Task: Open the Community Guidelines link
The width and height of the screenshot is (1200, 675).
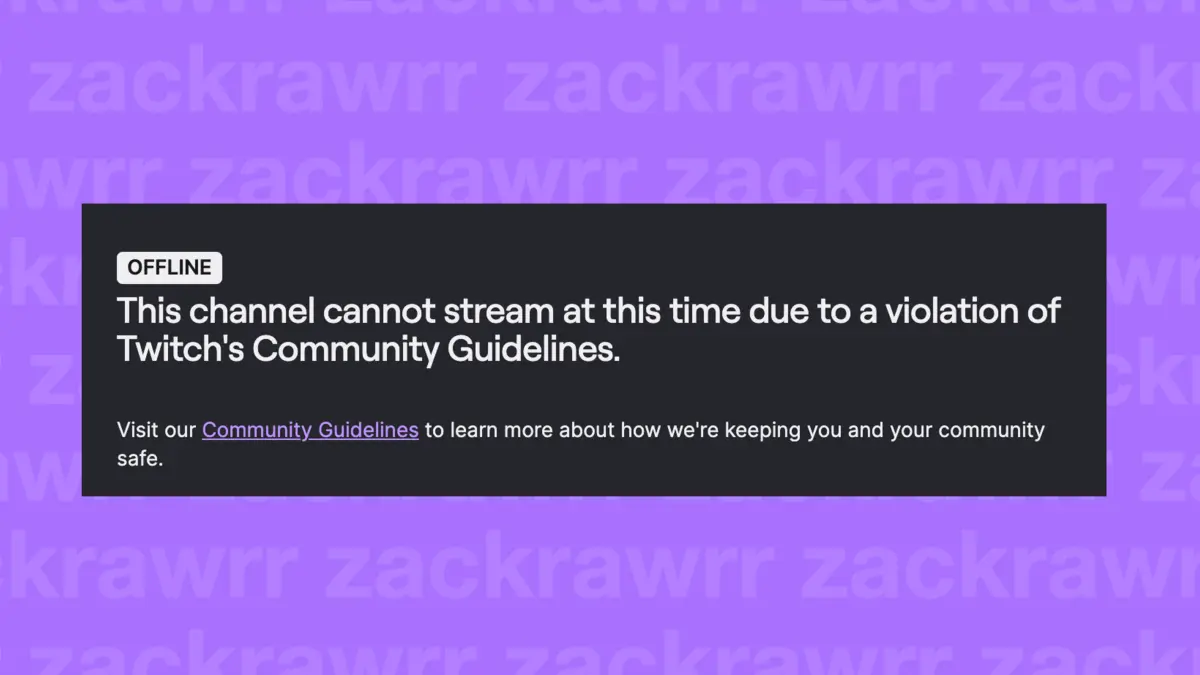Action: (x=310, y=429)
